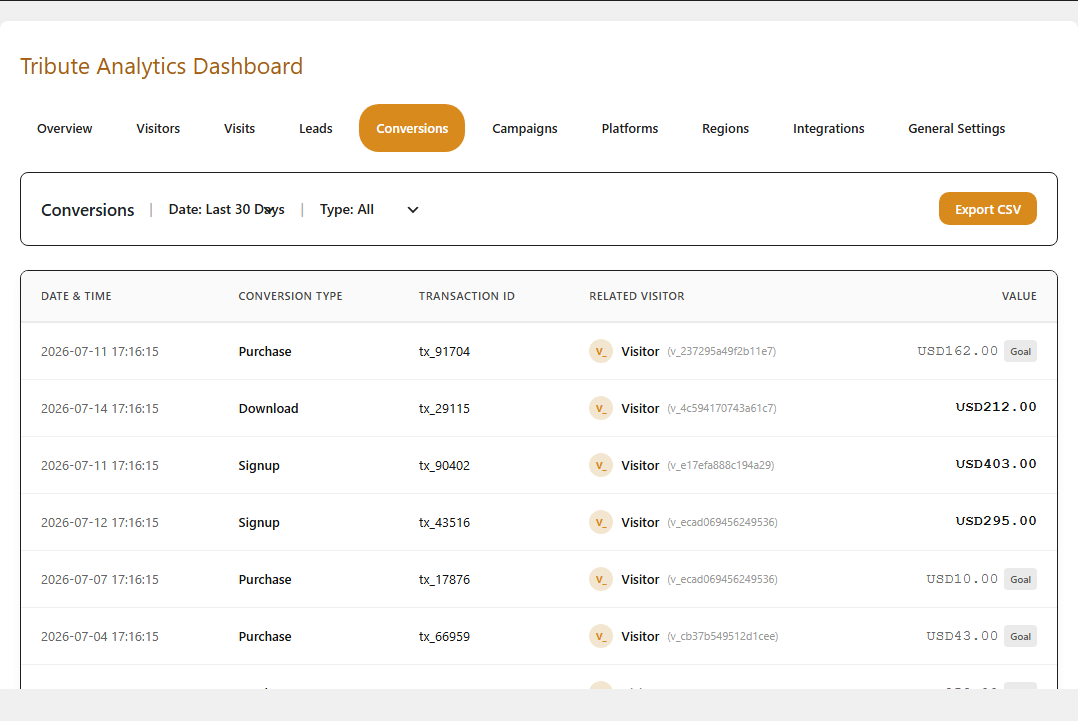Click transaction ID tx_29115
Image resolution: width=1078 pixels, height=721 pixels.
(444, 408)
